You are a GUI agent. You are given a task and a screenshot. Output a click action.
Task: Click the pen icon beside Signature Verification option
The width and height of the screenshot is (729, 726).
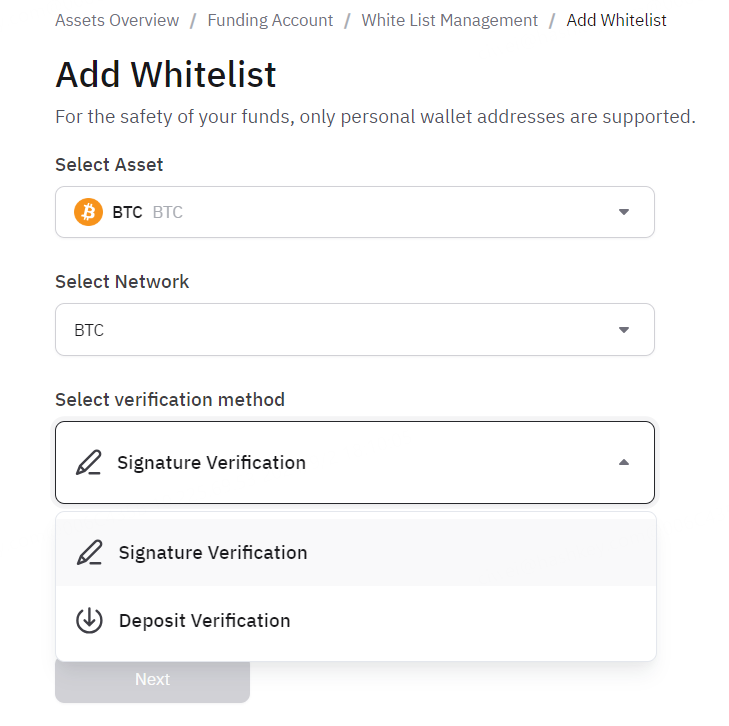(x=89, y=553)
